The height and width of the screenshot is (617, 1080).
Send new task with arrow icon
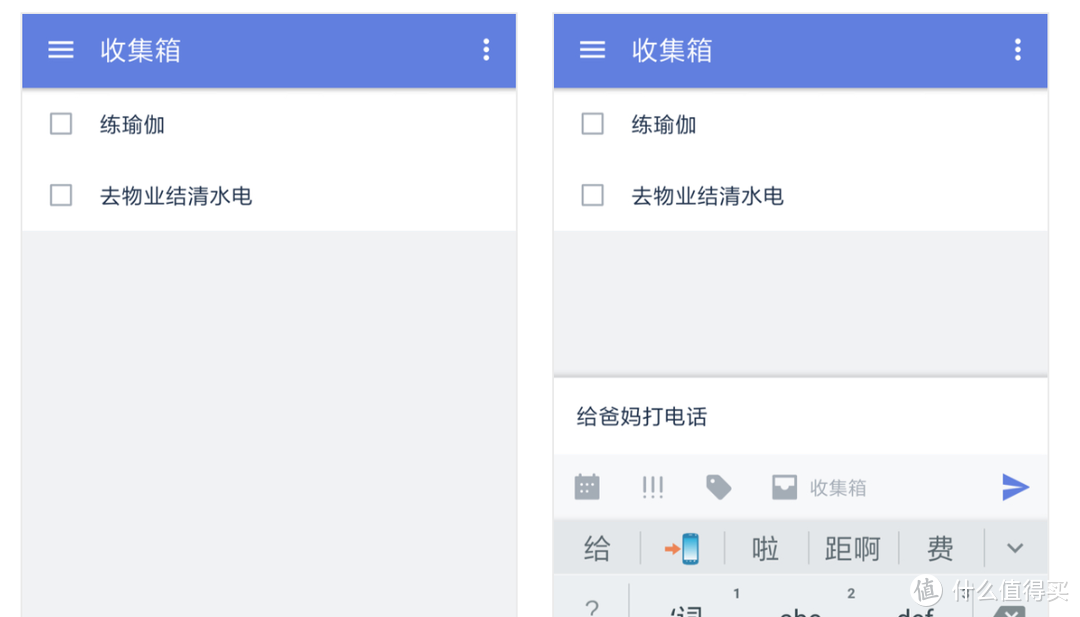pyautogui.click(x=1015, y=487)
